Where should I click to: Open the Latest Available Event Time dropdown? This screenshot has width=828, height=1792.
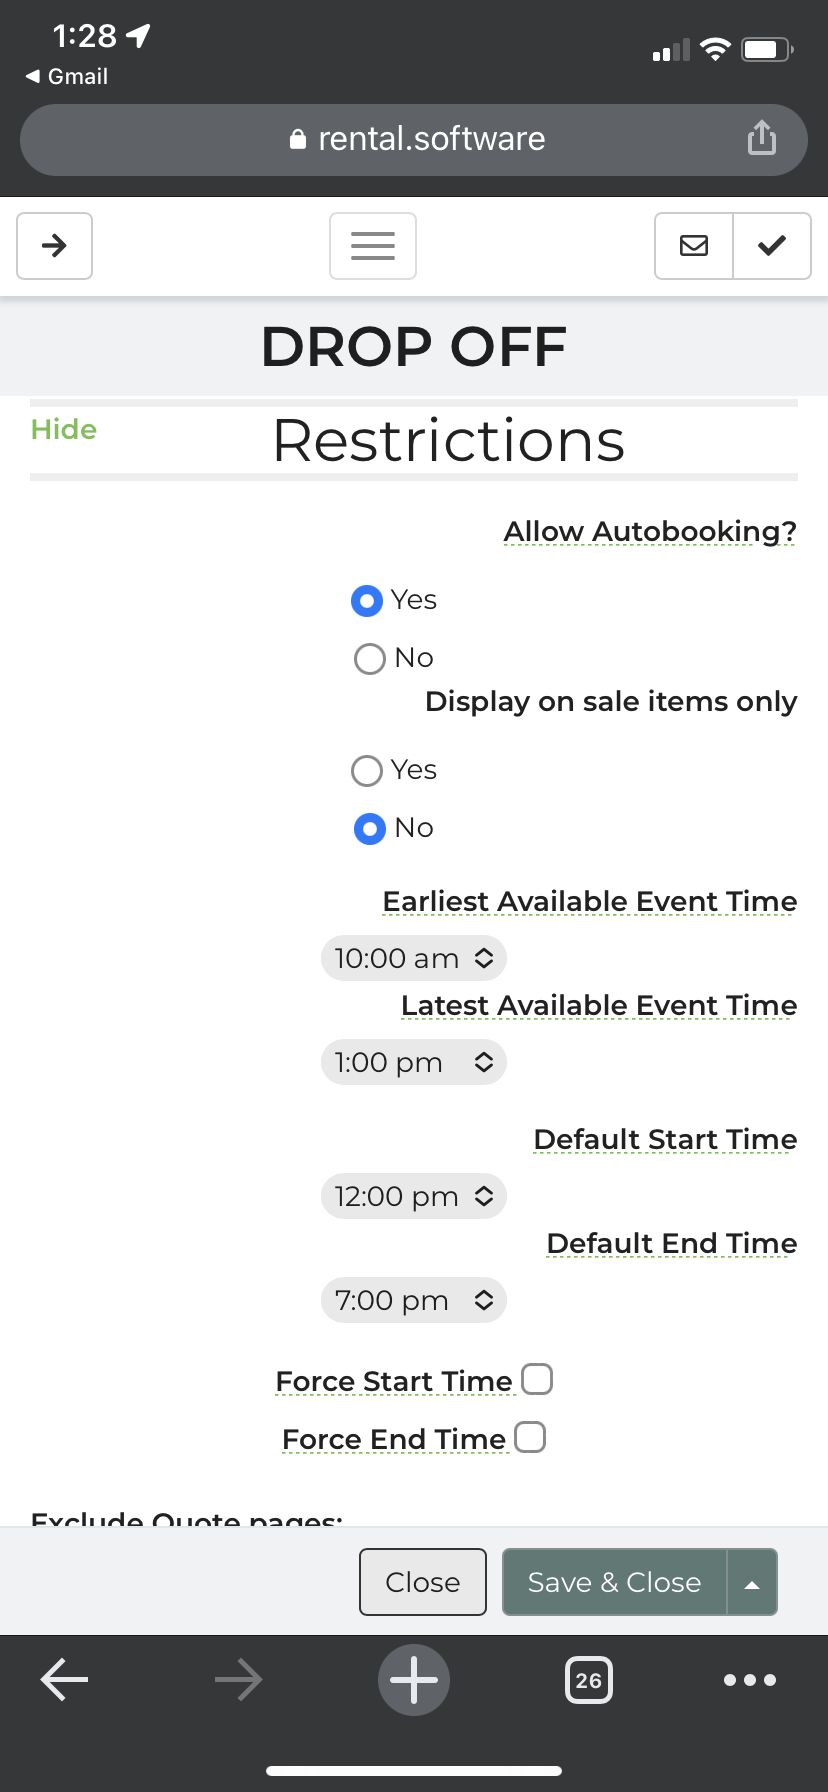[x=414, y=1063]
